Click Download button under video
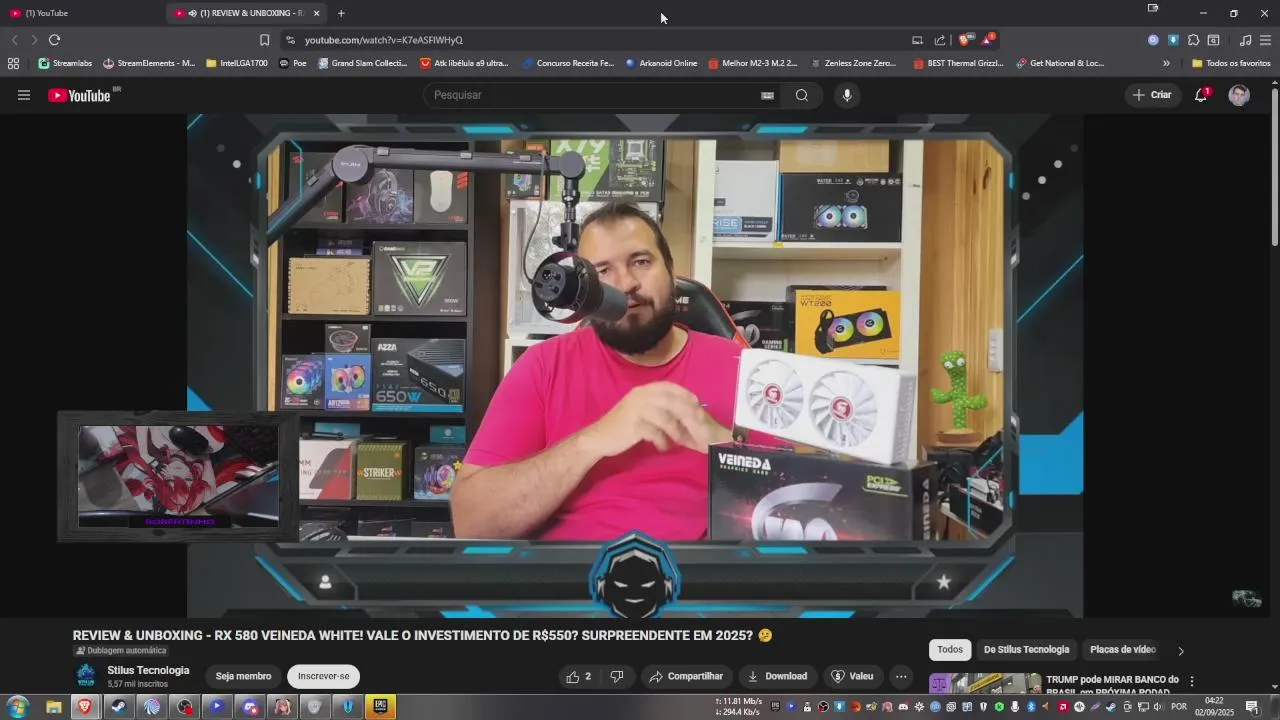 click(777, 677)
